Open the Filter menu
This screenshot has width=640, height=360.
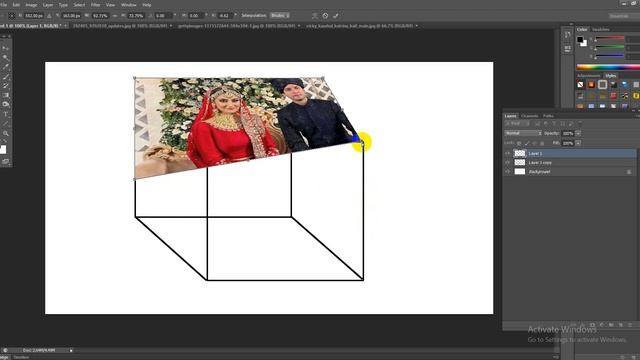96,5
